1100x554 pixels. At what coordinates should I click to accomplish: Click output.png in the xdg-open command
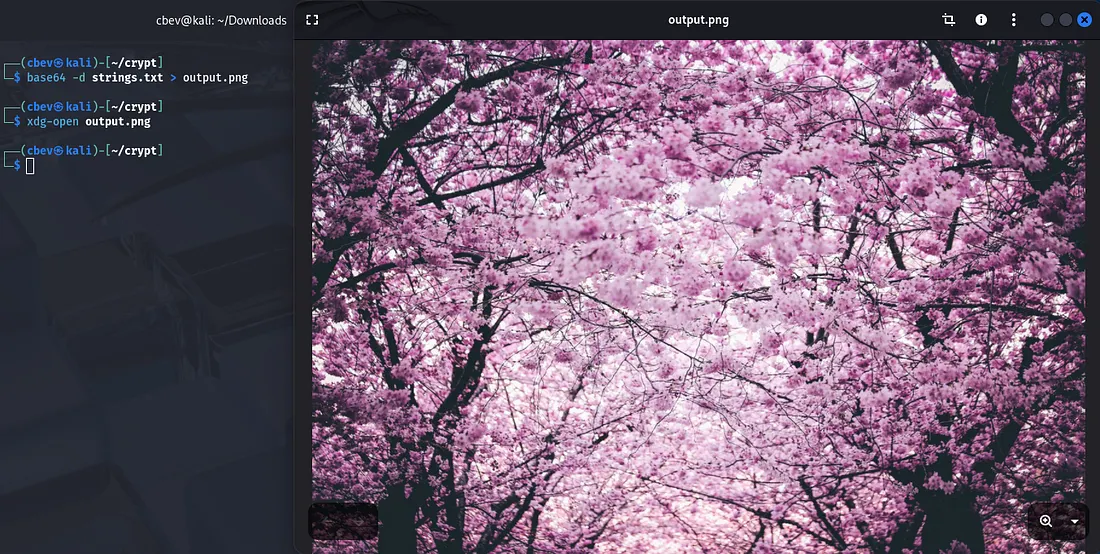click(x=118, y=121)
